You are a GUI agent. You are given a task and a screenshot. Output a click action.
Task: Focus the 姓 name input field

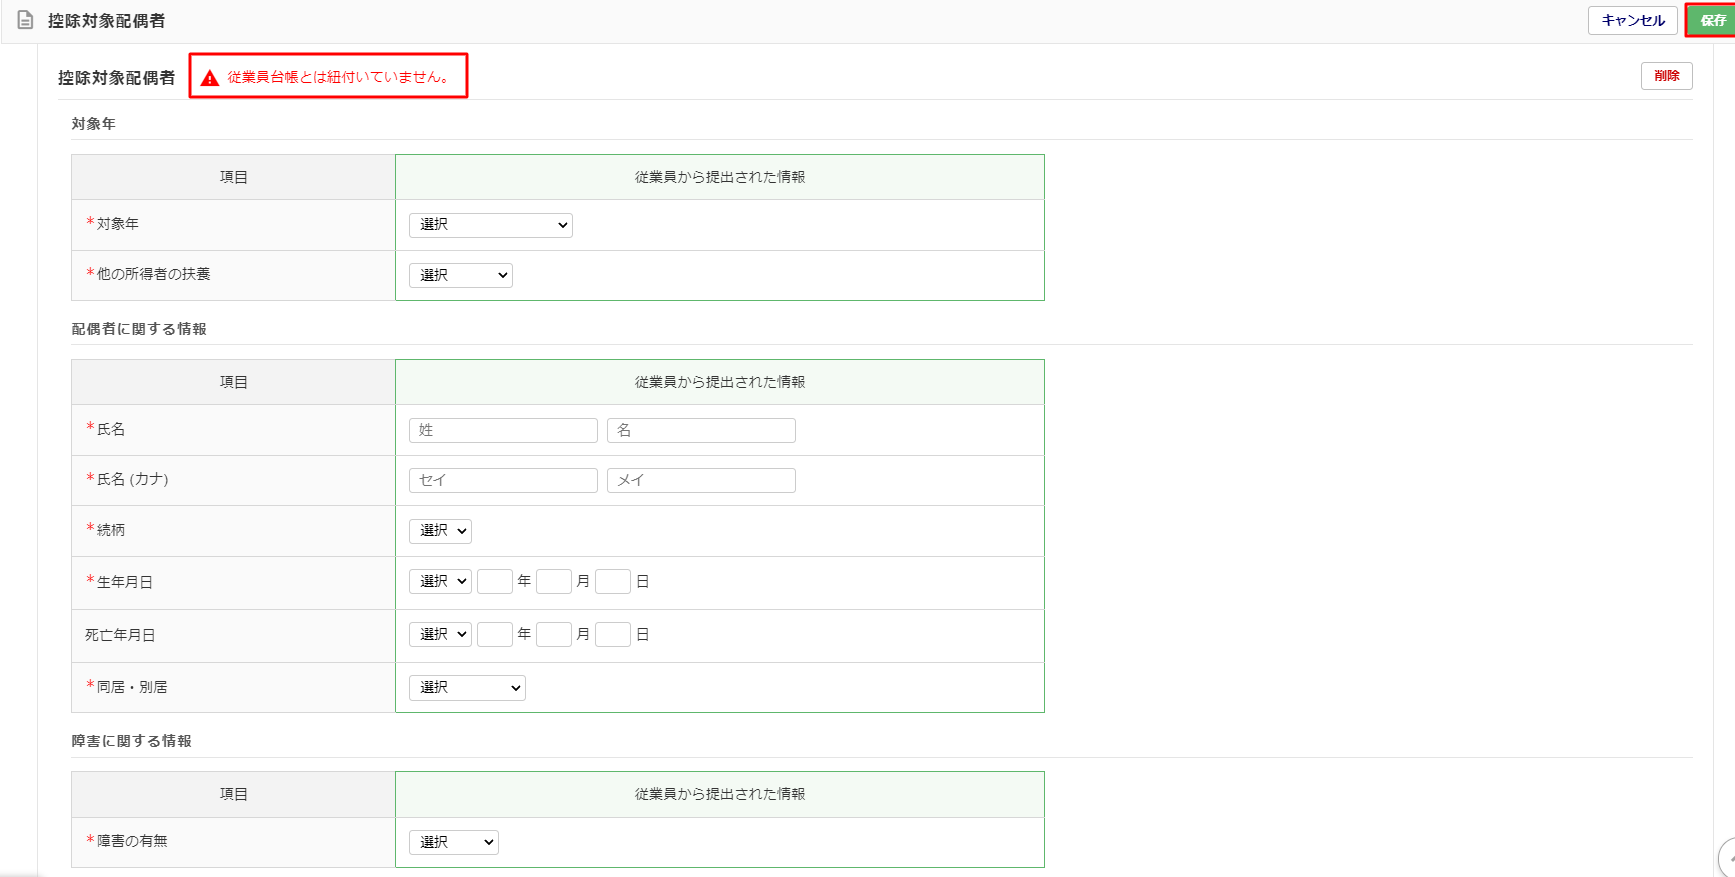click(x=503, y=430)
